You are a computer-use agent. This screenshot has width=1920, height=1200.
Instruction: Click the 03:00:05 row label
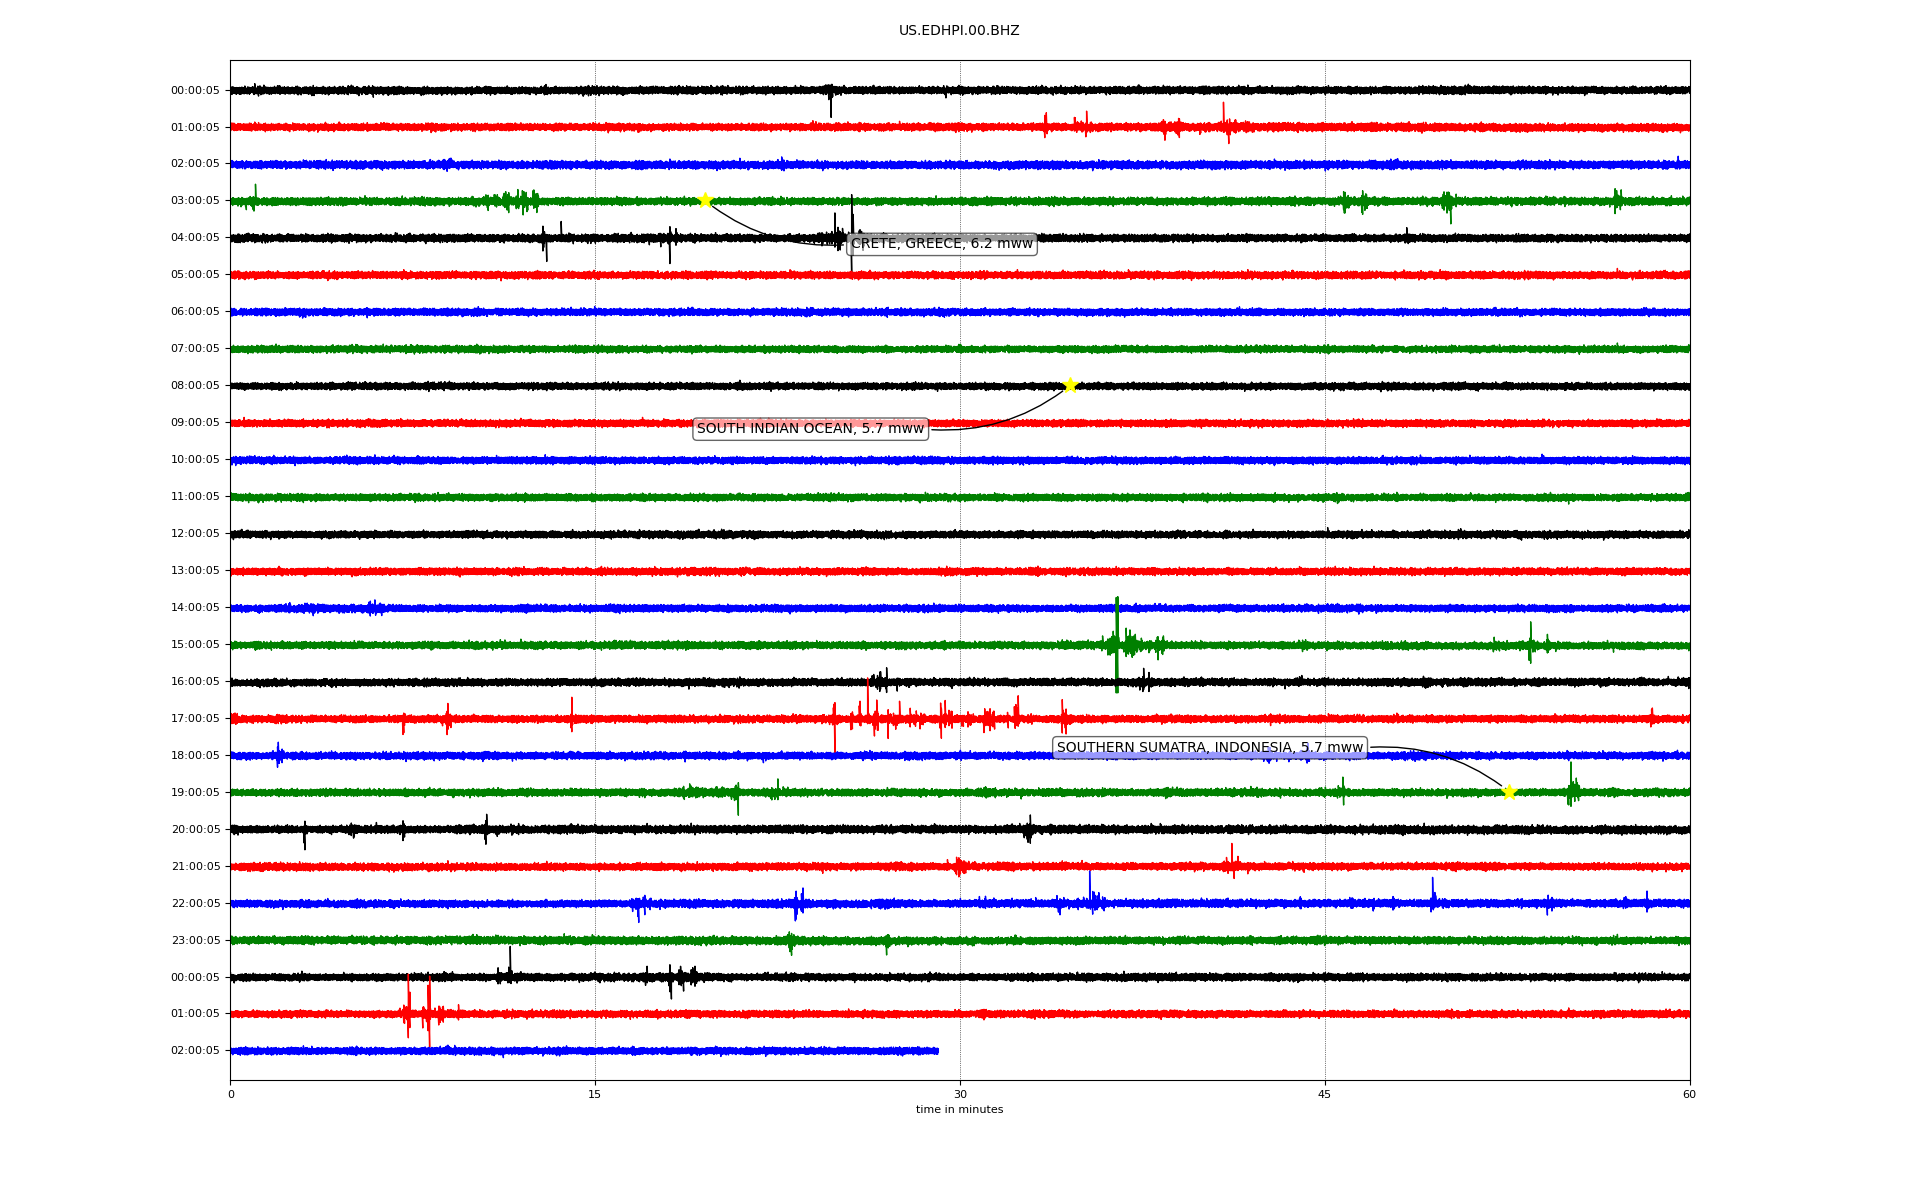pyautogui.click(x=195, y=201)
